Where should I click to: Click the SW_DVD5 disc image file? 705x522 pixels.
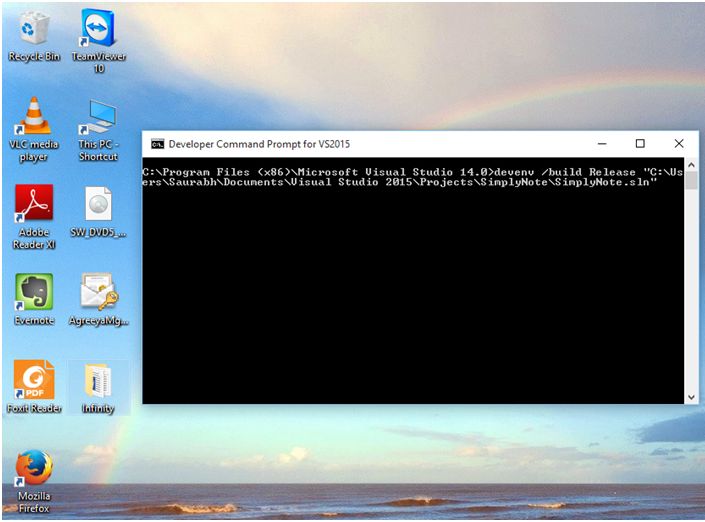pyautogui.click(x=98, y=211)
